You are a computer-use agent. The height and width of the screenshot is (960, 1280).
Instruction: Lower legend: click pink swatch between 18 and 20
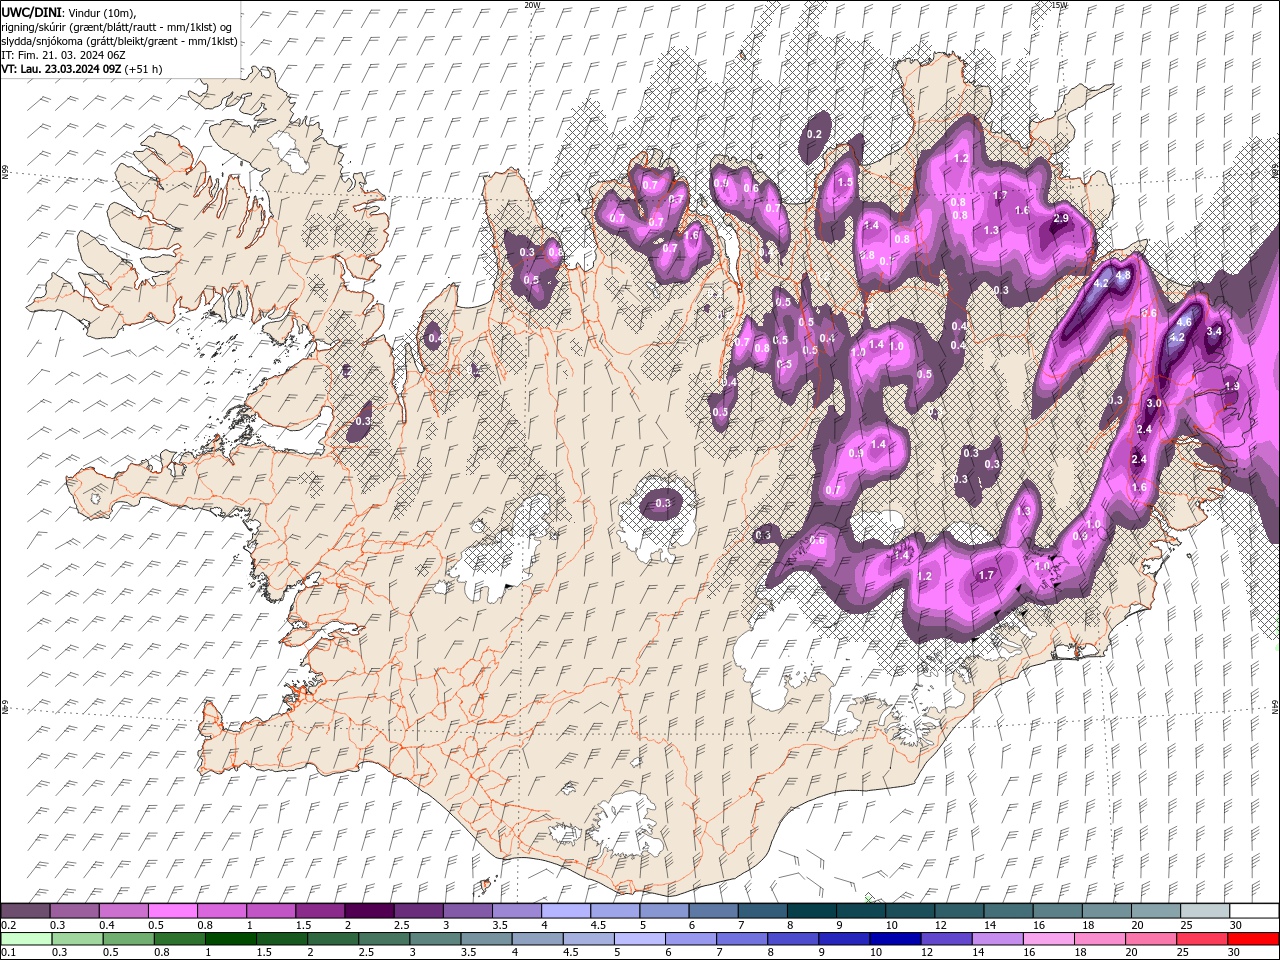(1100, 939)
